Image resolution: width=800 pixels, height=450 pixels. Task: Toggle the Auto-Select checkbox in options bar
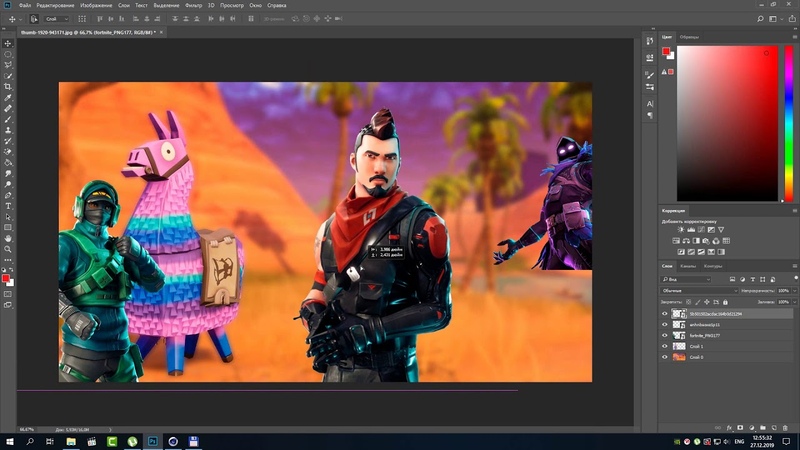click(34, 19)
